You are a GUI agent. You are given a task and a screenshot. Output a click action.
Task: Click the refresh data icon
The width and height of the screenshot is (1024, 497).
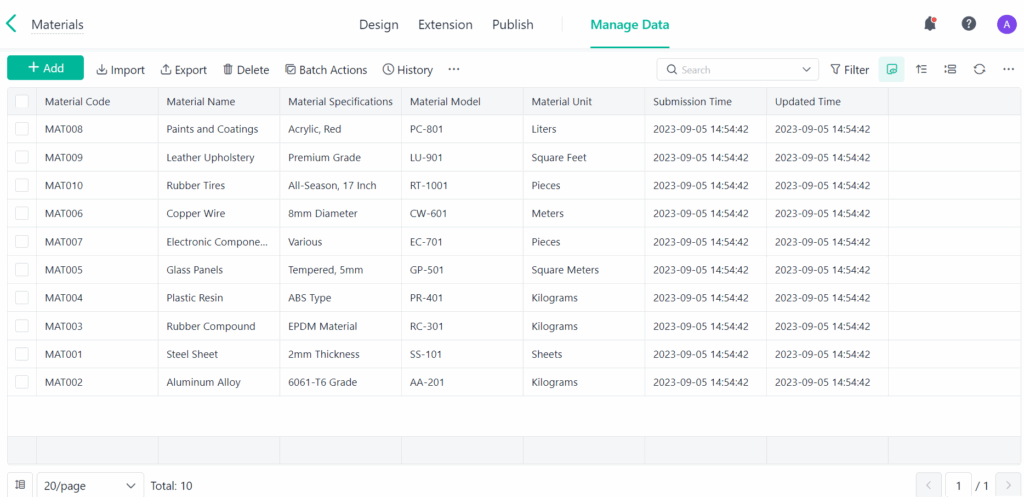tap(979, 69)
